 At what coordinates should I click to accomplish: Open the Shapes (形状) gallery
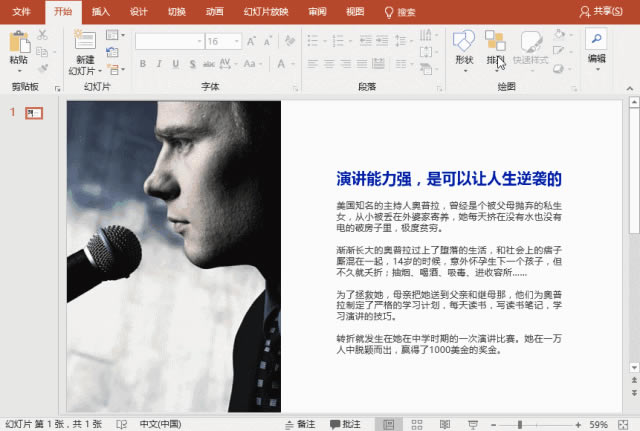pos(464,50)
